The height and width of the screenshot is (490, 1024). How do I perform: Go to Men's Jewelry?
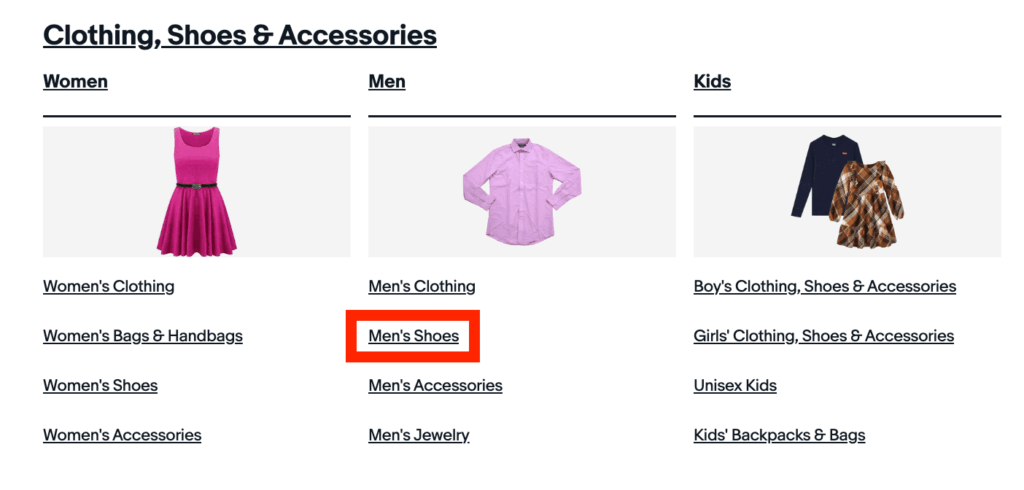coord(418,435)
